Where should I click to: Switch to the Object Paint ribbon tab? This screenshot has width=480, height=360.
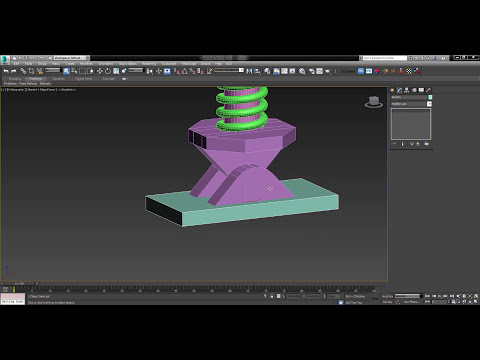83,79
